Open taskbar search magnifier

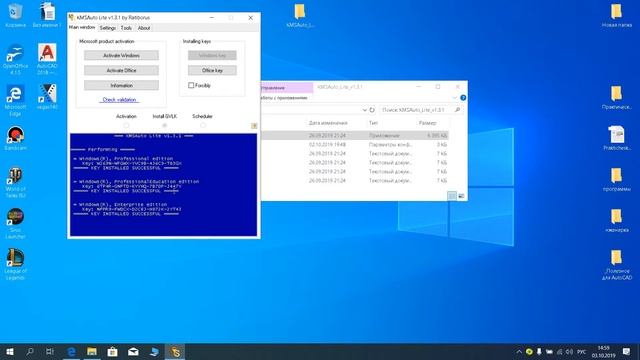(30, 351)
